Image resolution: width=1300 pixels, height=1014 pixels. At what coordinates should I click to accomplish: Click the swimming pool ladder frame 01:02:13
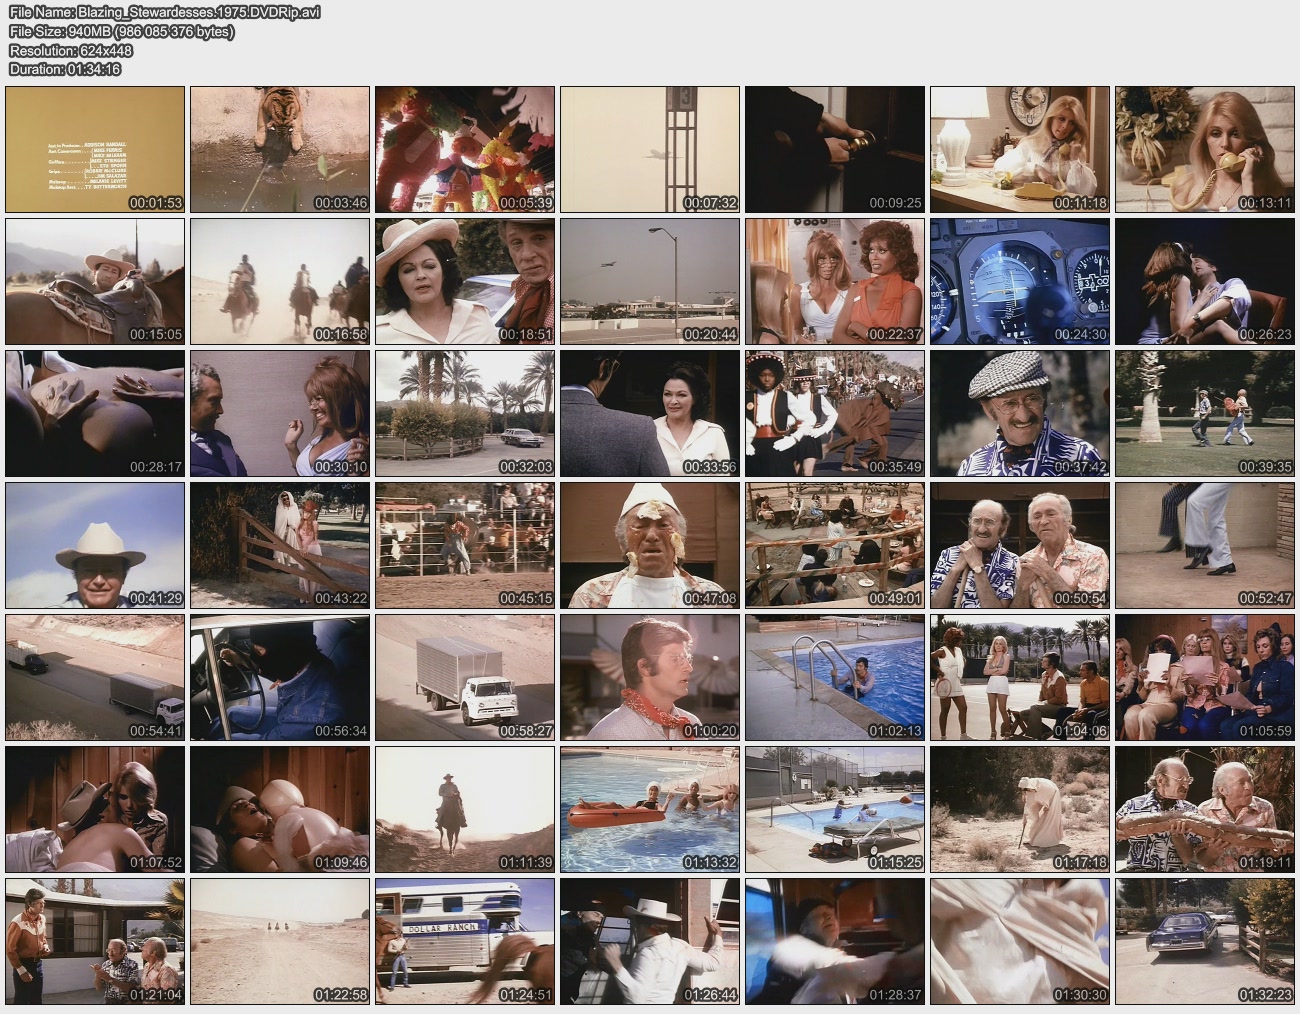pyautogui.click(x=835, y=677)
